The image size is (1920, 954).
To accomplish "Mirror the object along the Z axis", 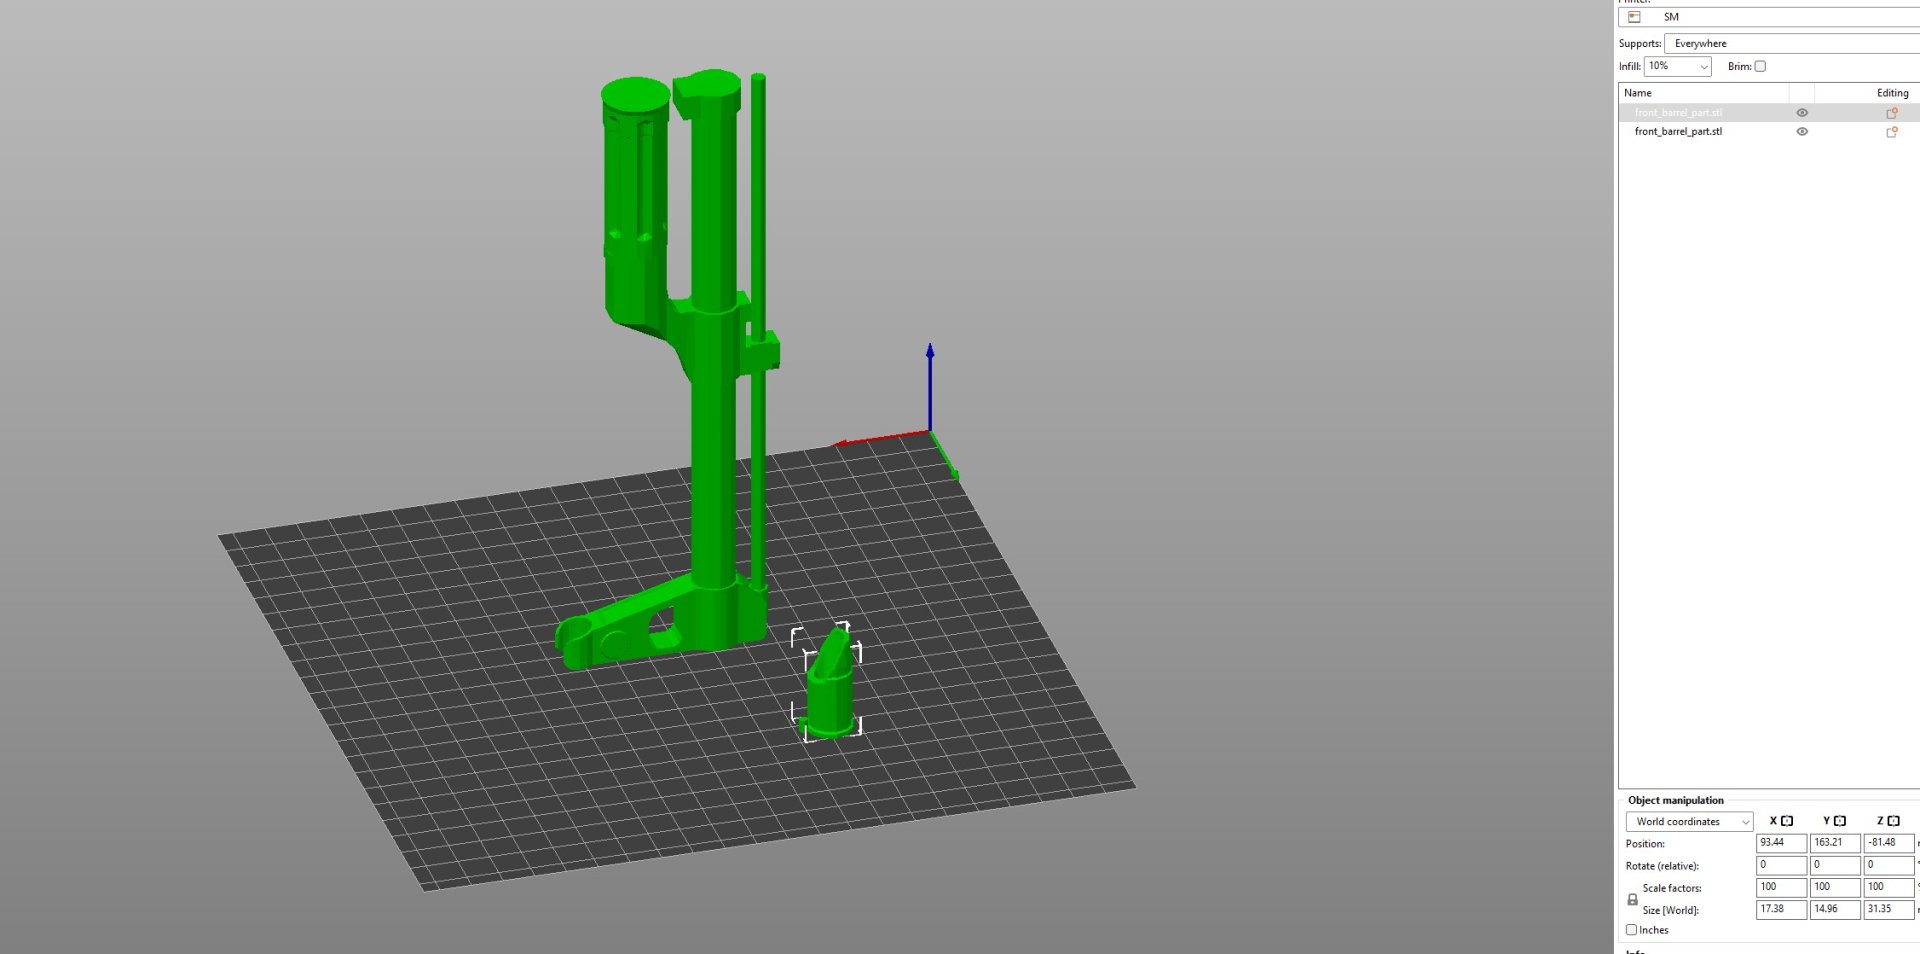I will [1893, 821].
